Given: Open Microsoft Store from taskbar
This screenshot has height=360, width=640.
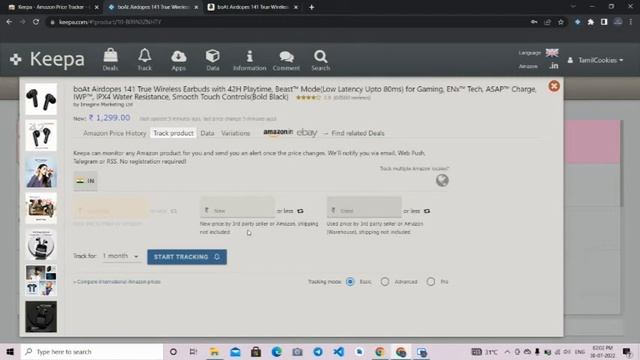Looking at the screenshot, I should [x=256, y=351].
